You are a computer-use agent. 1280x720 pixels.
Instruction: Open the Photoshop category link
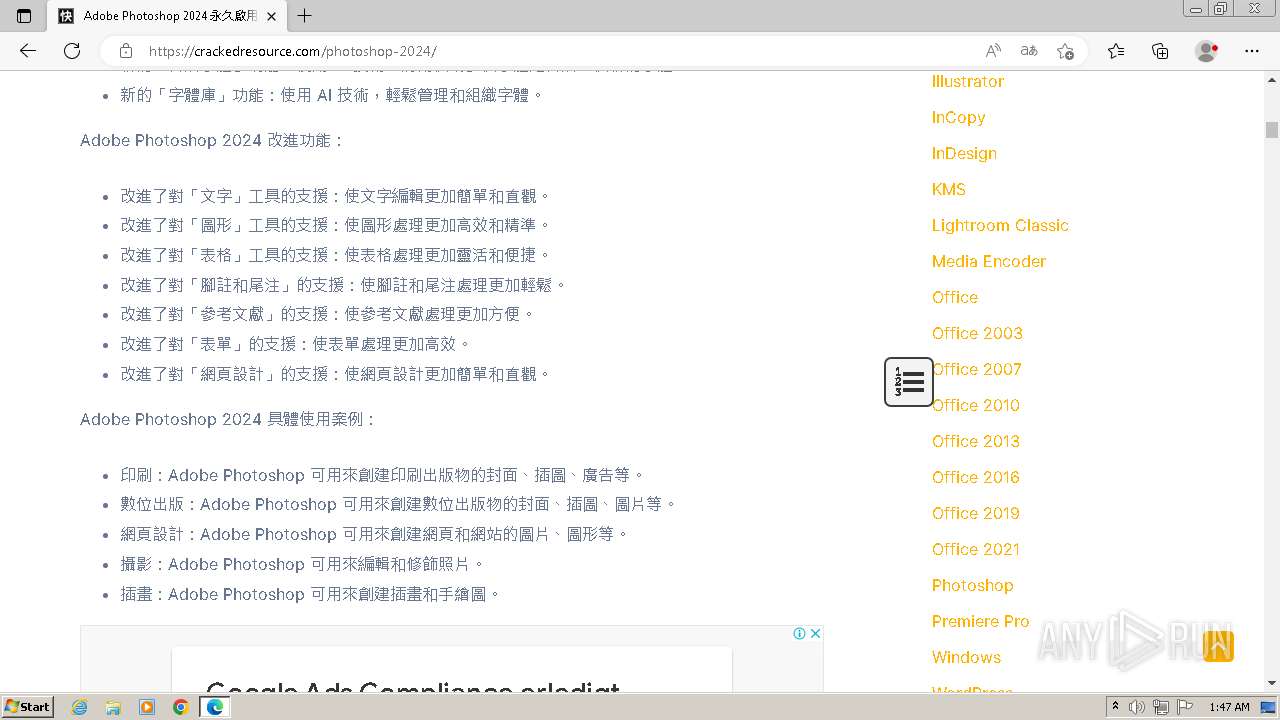(973, 585)
